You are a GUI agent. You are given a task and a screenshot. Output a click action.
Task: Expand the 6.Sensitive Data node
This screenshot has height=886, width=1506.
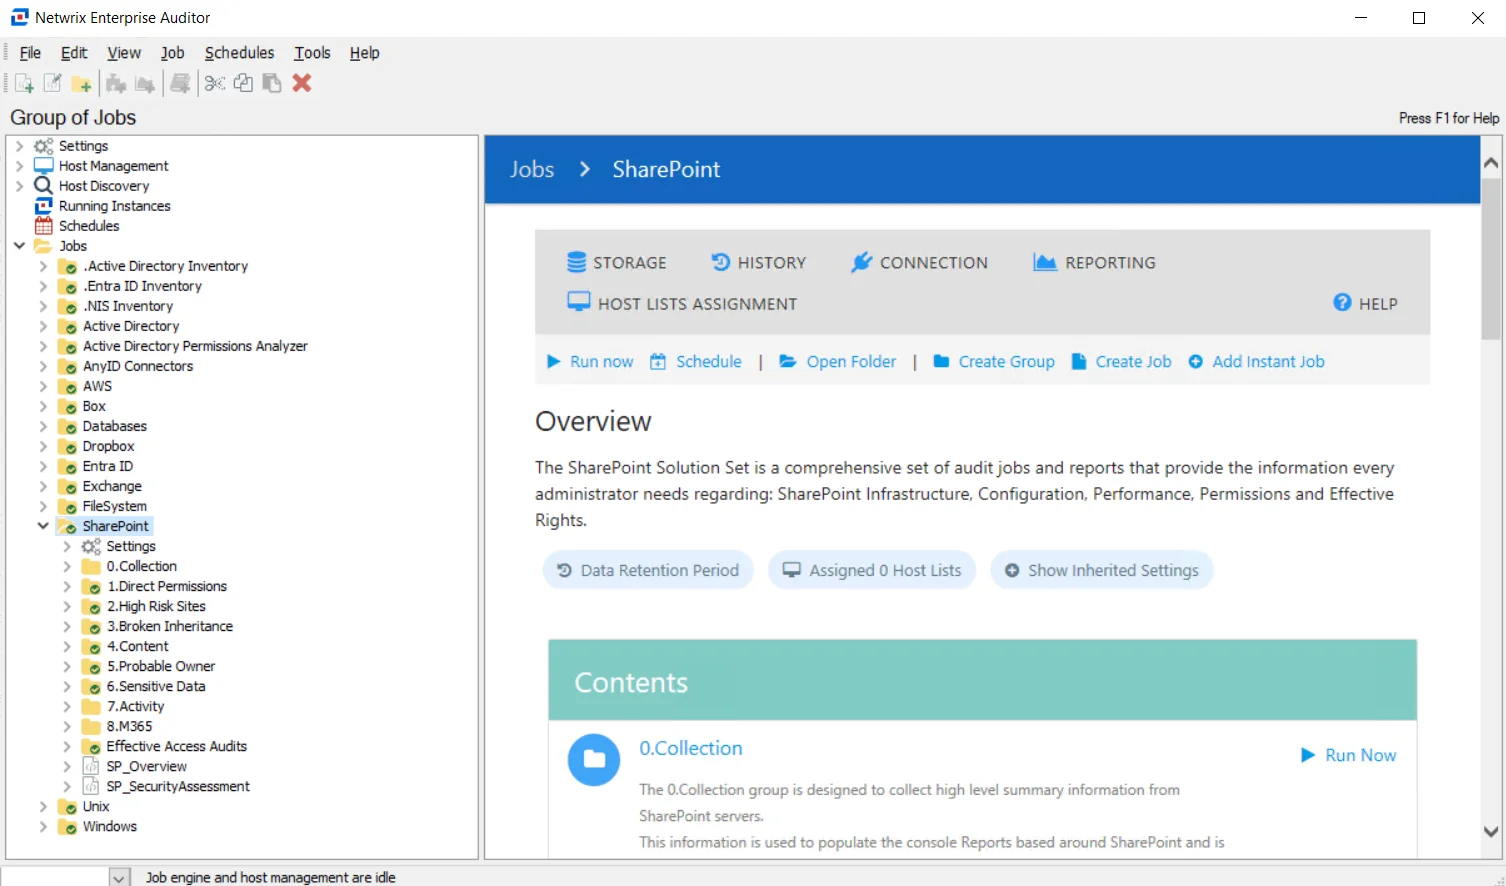[x=67, y=686]
